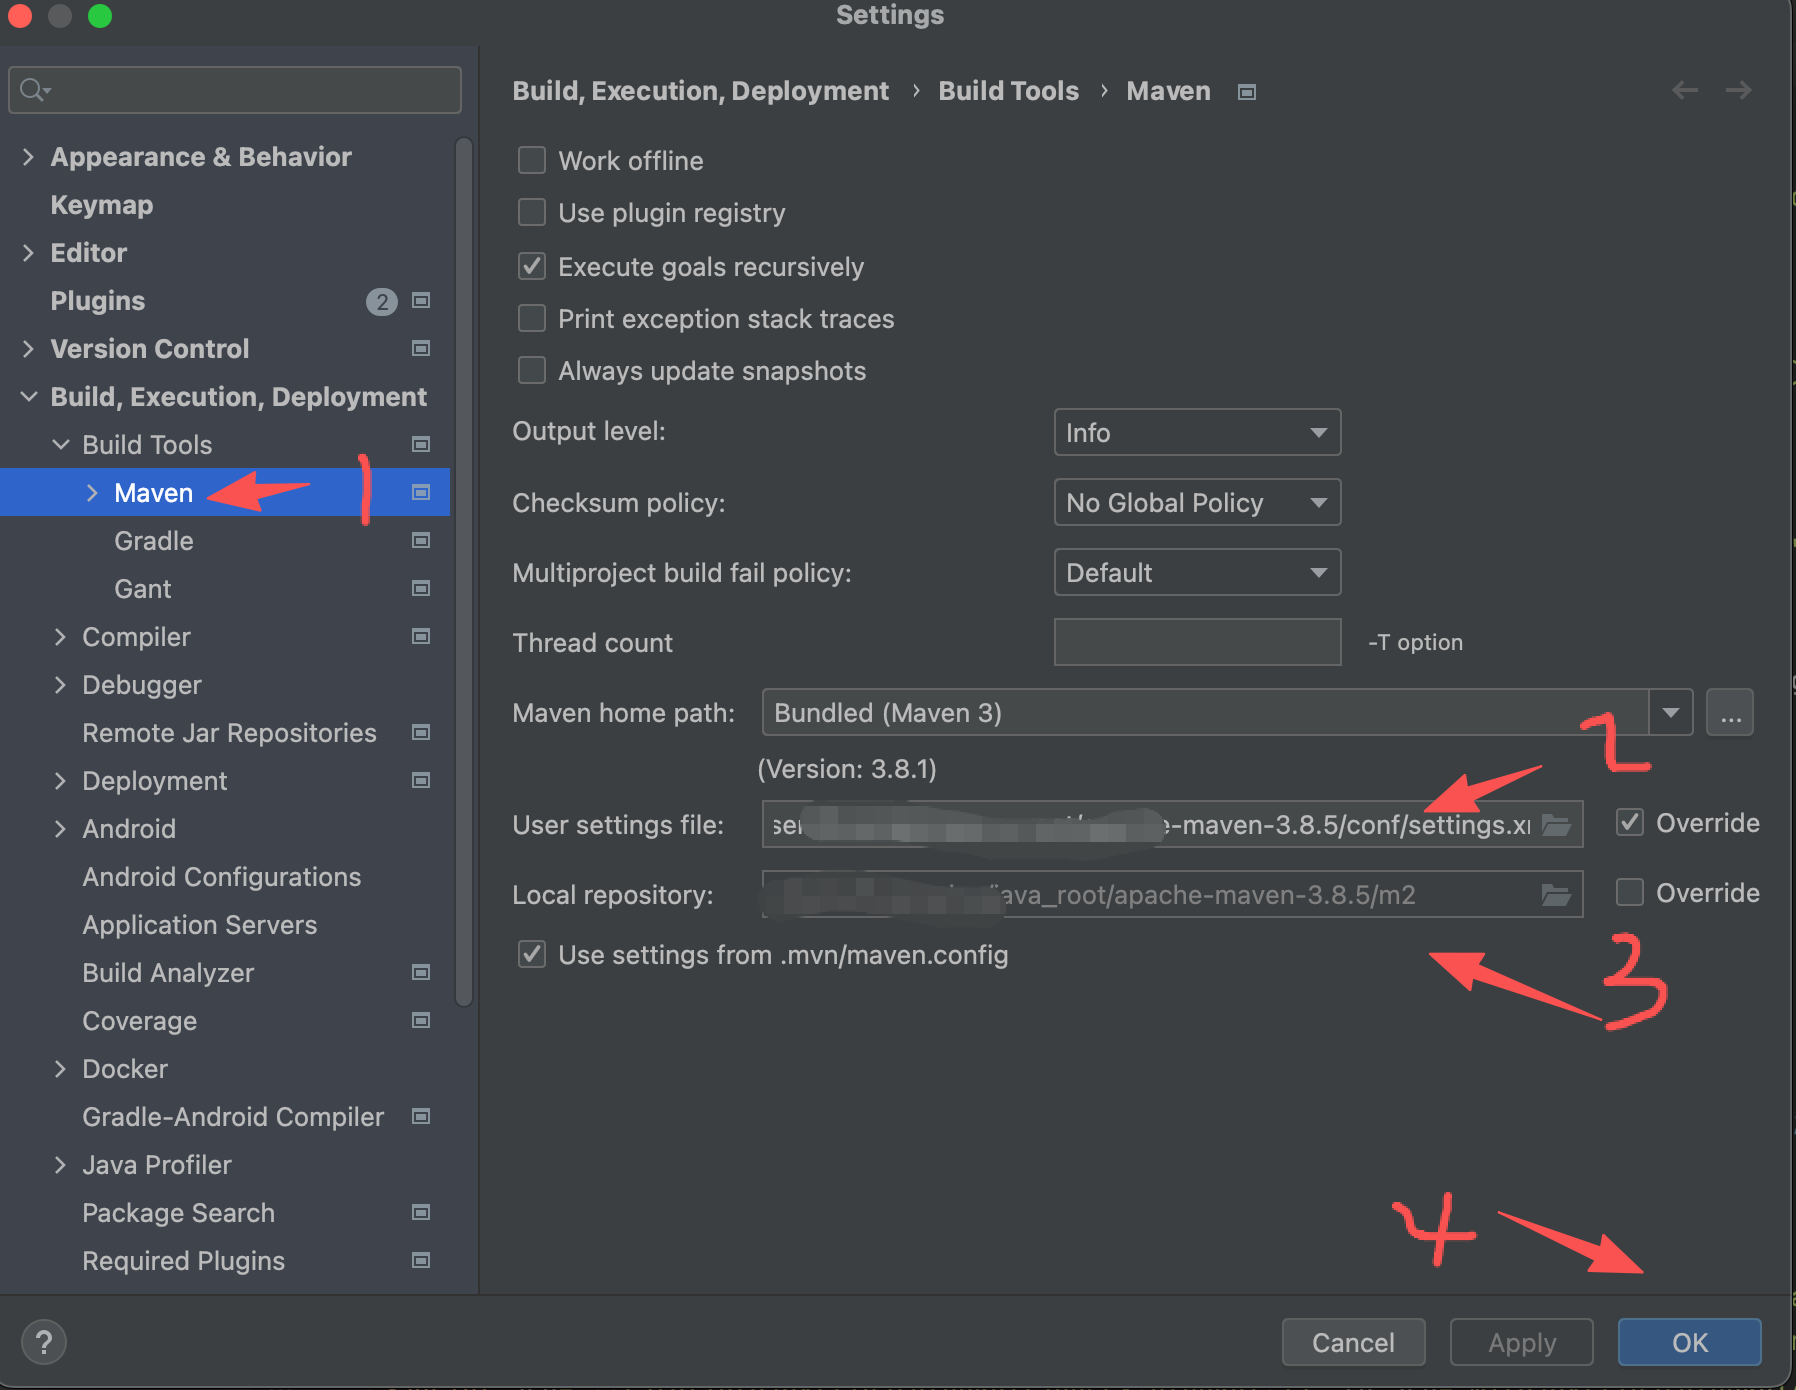
Task: Click project-level icon beside Build Tools
Action: coord(421,444)
